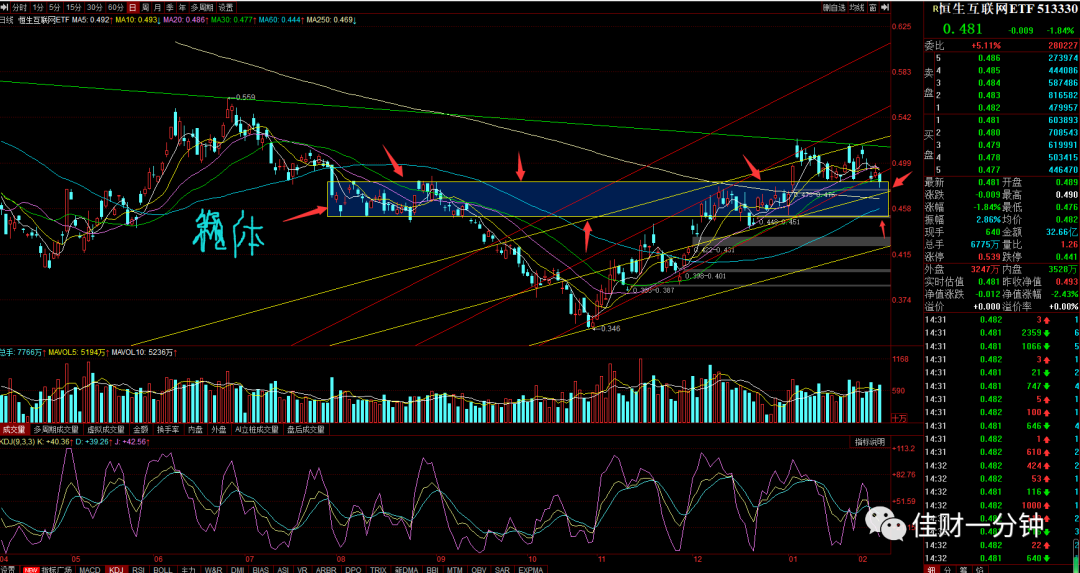The image size is (1080, 573).
Task: Select the 成交量 volume sub-tab
Action: [x=14, y=429]
